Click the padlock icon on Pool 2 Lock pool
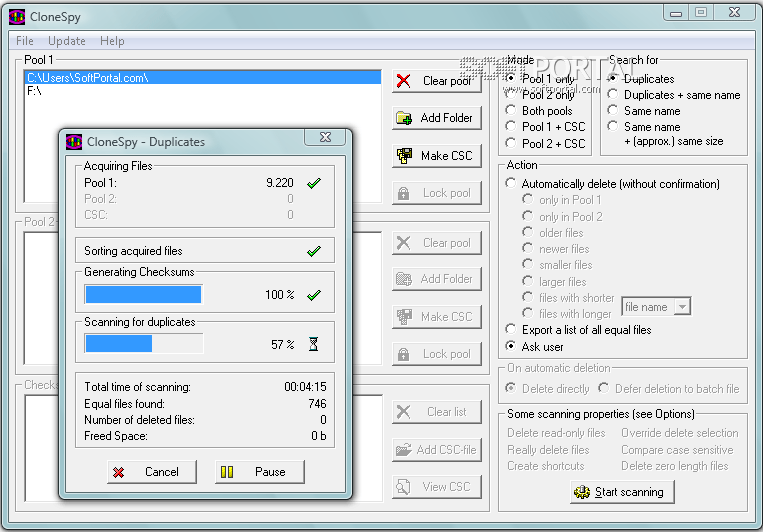 tap(403, 354)
